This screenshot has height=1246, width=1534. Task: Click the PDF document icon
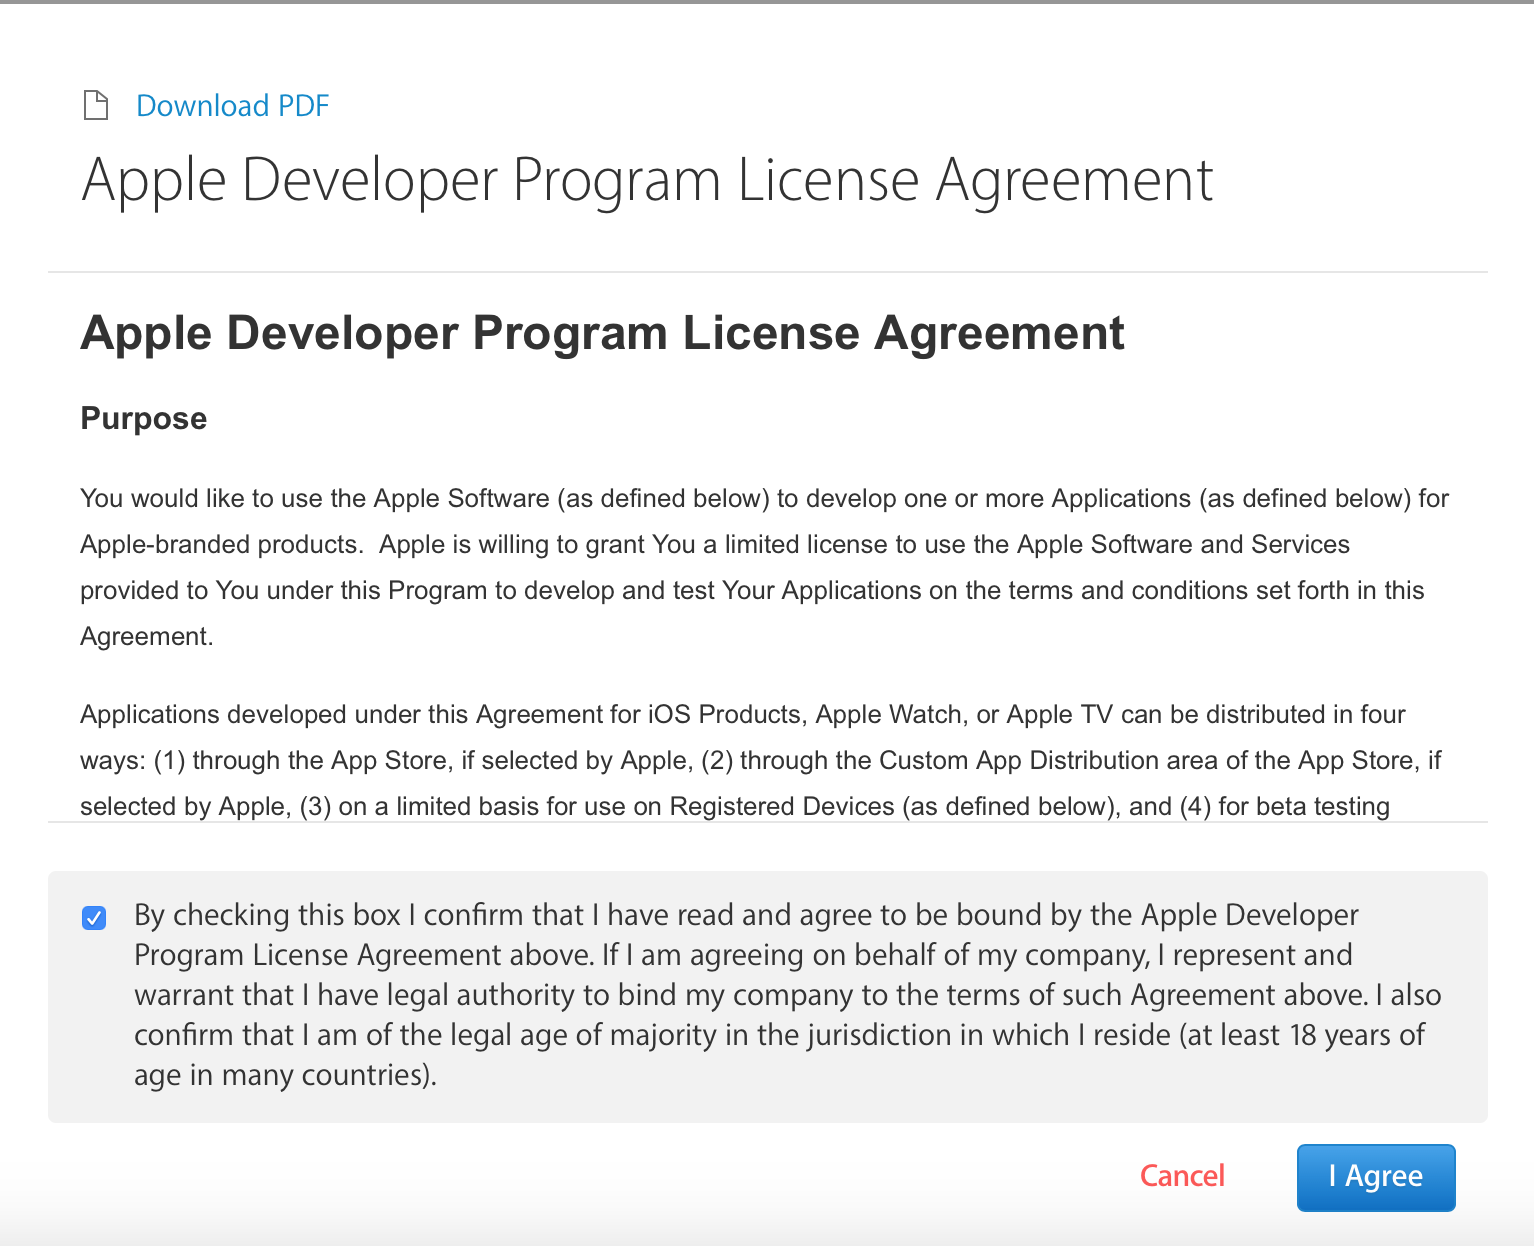(95, 105)
